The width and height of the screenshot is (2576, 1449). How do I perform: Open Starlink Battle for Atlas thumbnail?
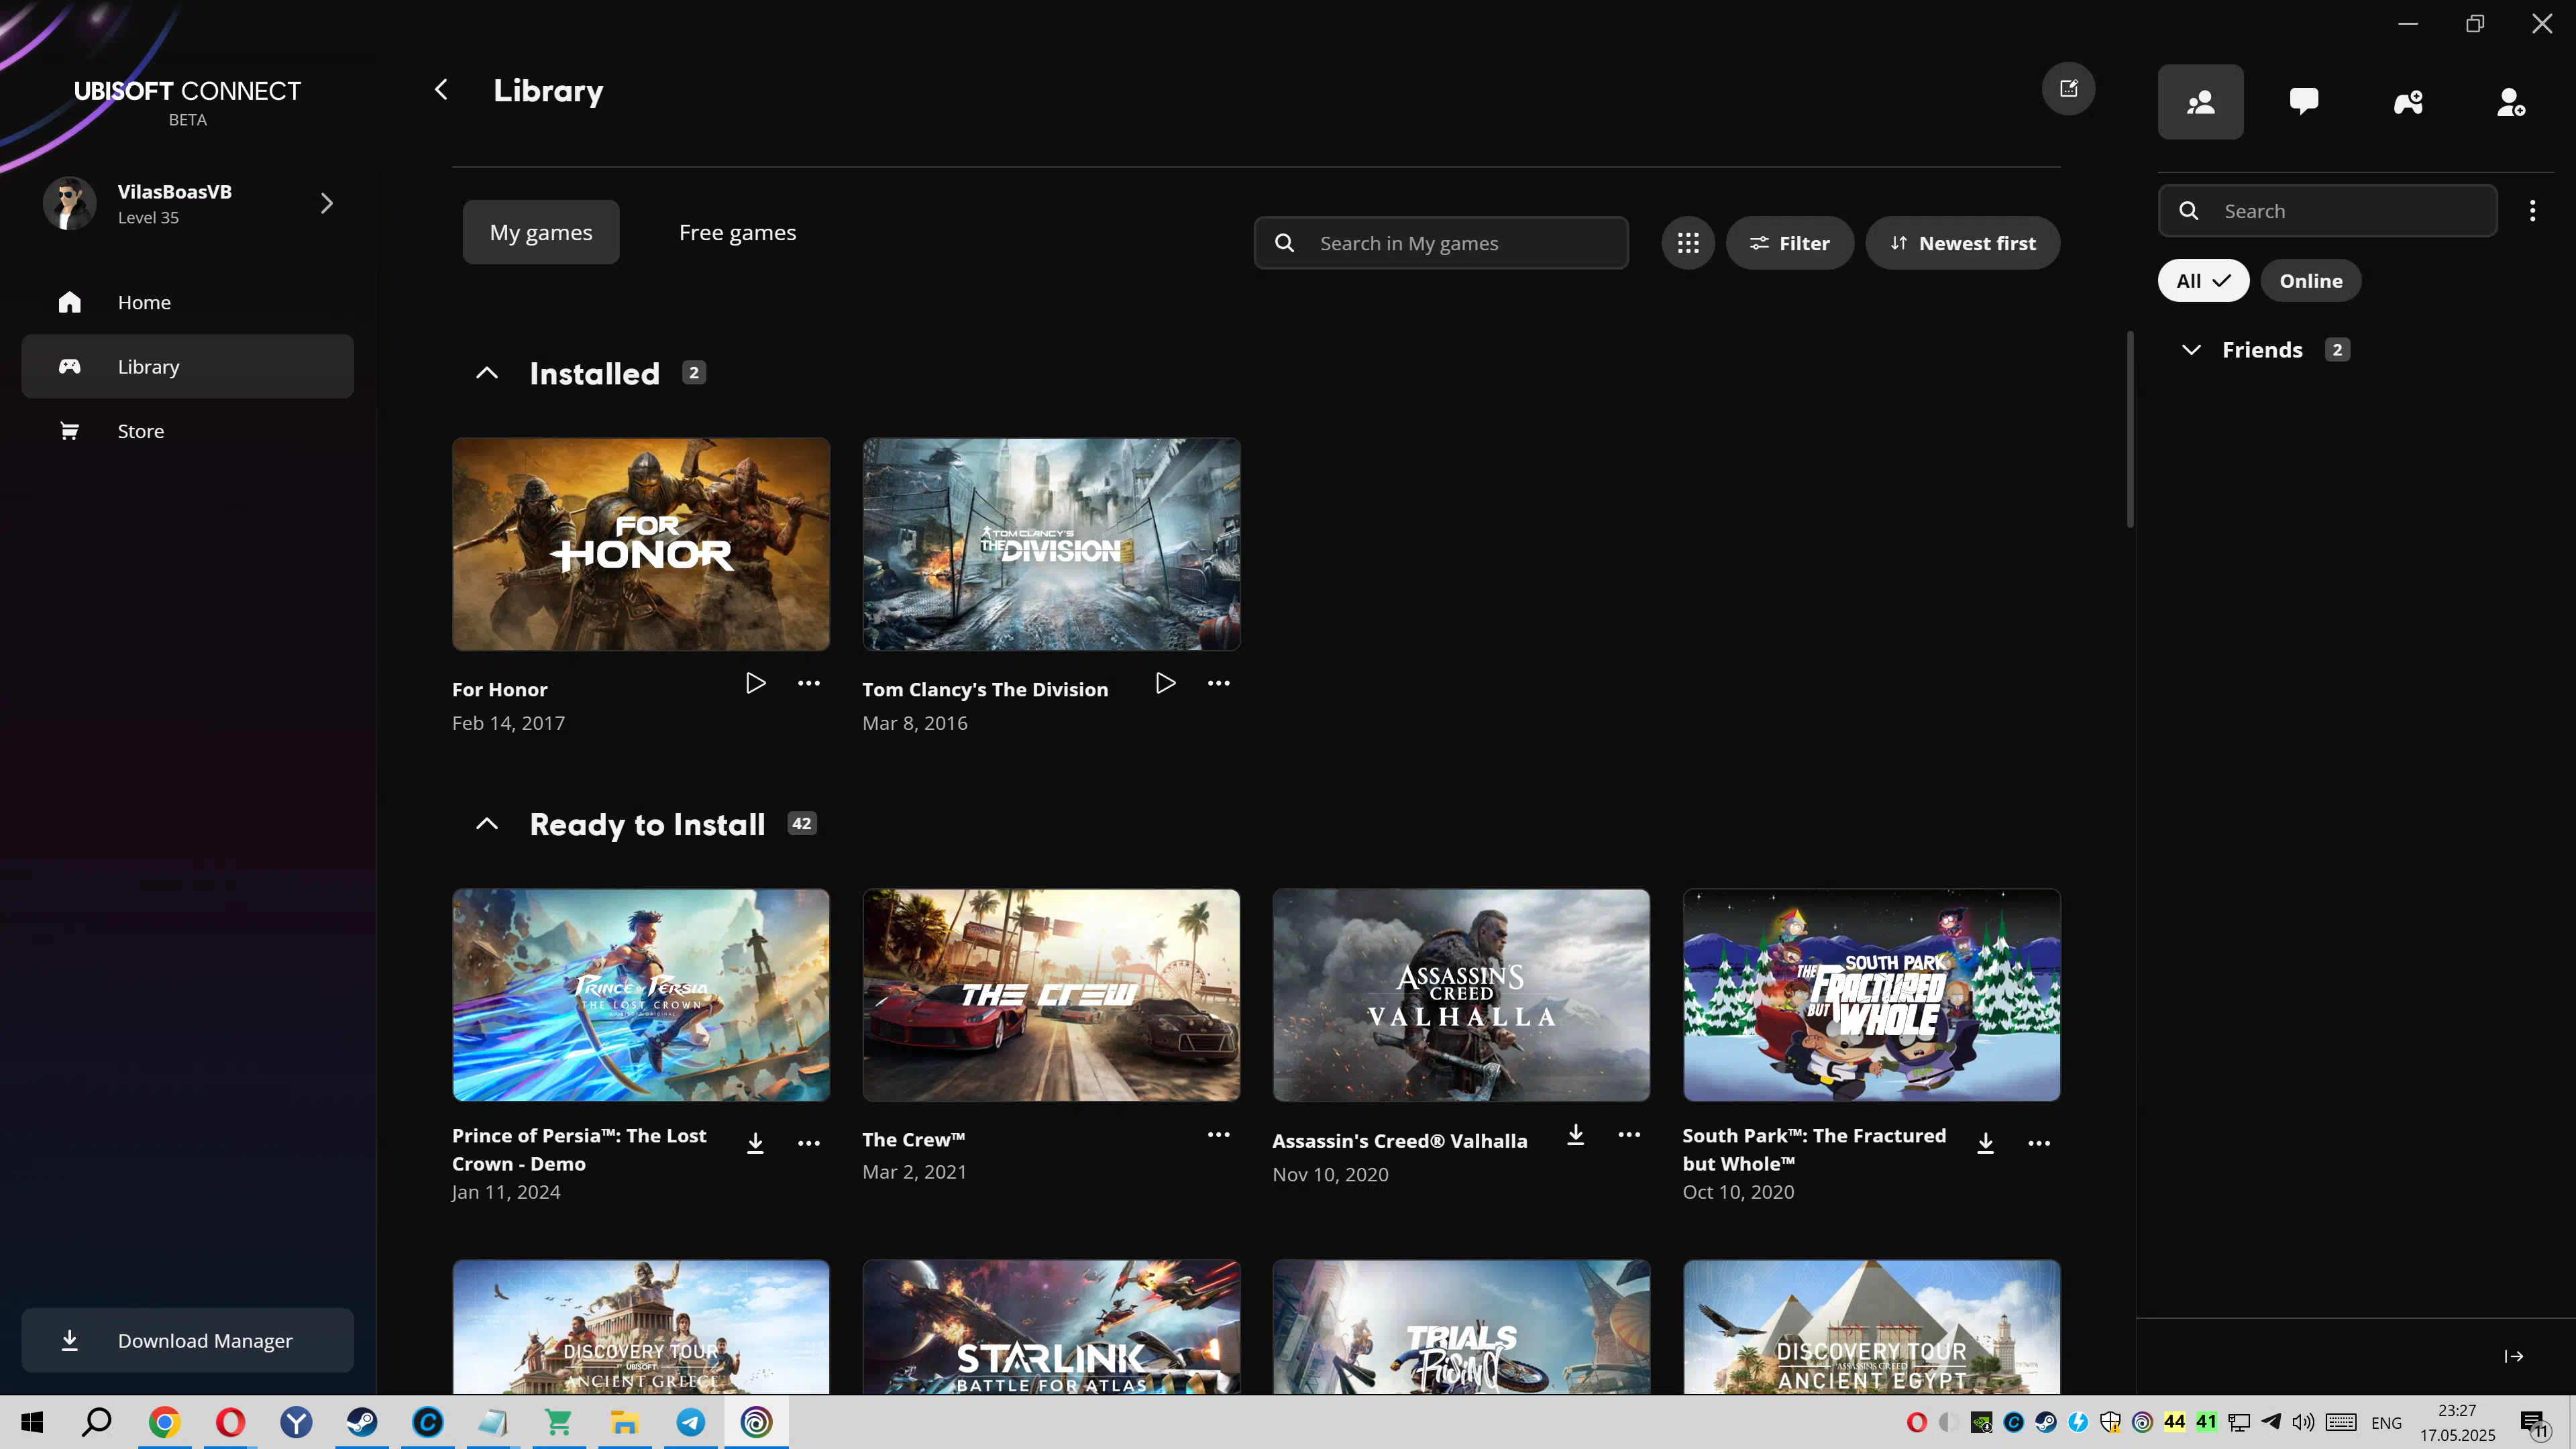tap(1051, 1327)
